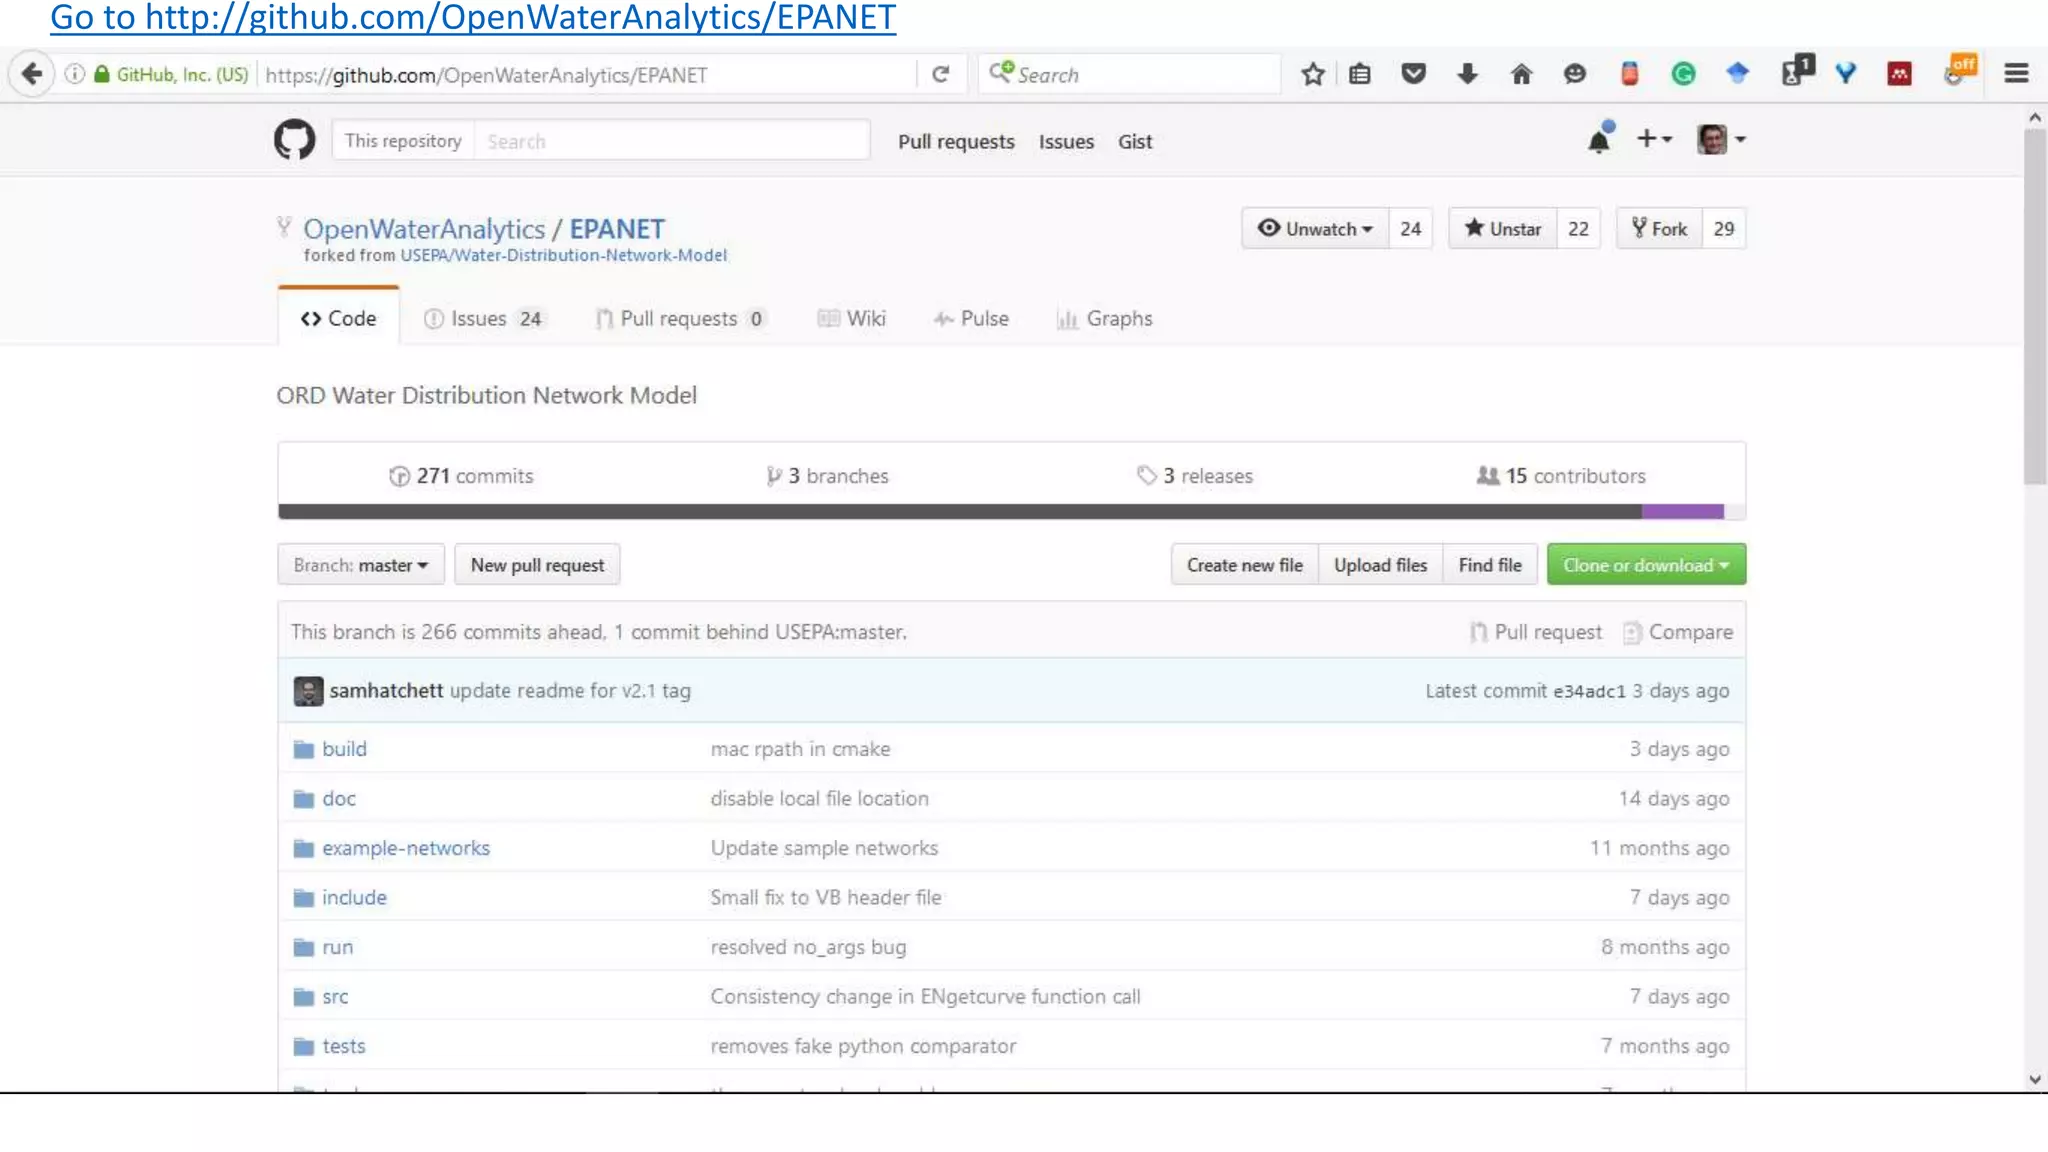Open the notifications bell icon
The height and width of the screenshot is (1152, 2048).
point(1599,140)
